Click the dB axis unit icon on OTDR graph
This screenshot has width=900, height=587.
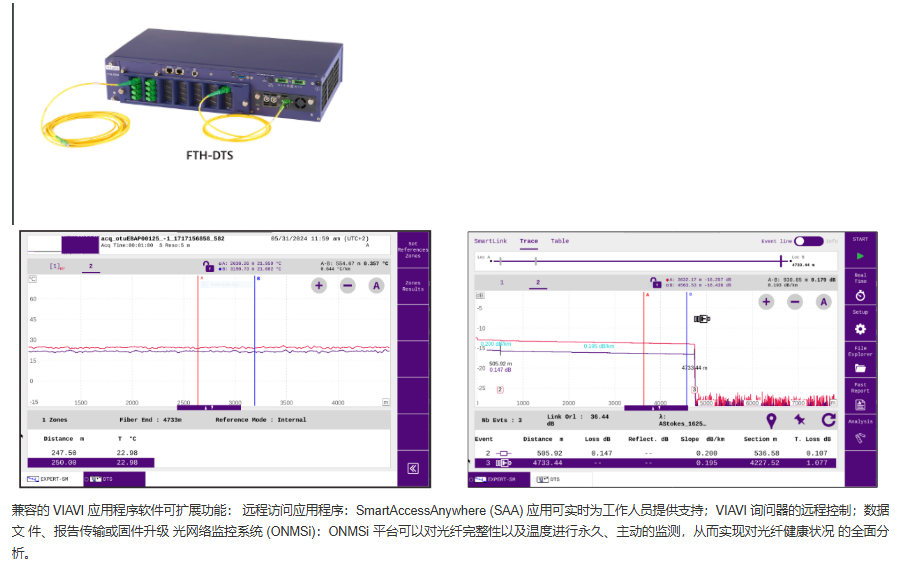click(480, 296)
